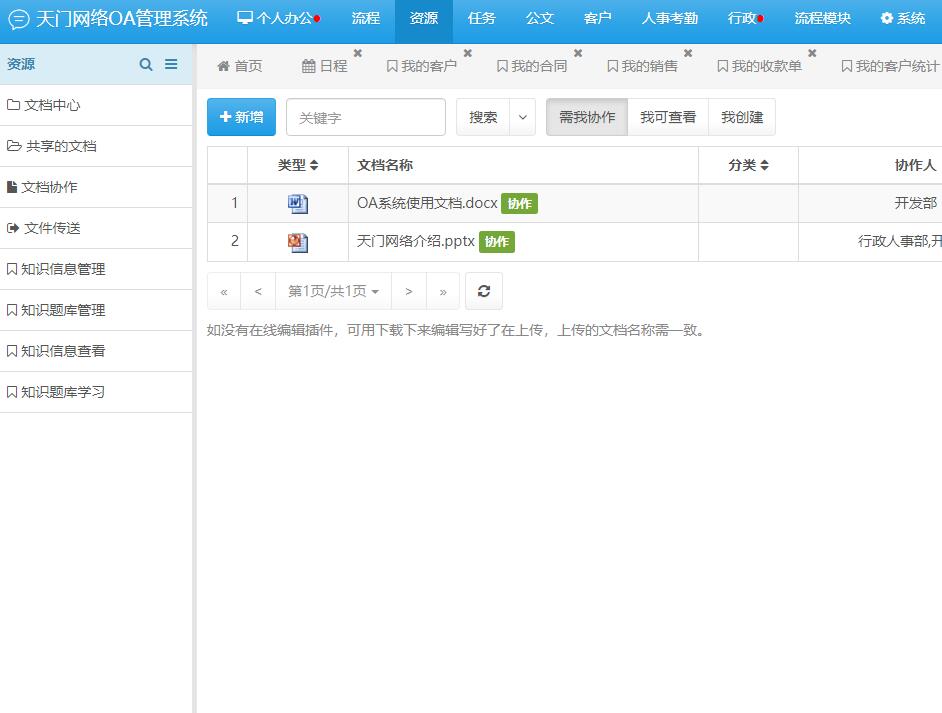
Task: Sort the table by 类型 column
Action: (298, 165)
